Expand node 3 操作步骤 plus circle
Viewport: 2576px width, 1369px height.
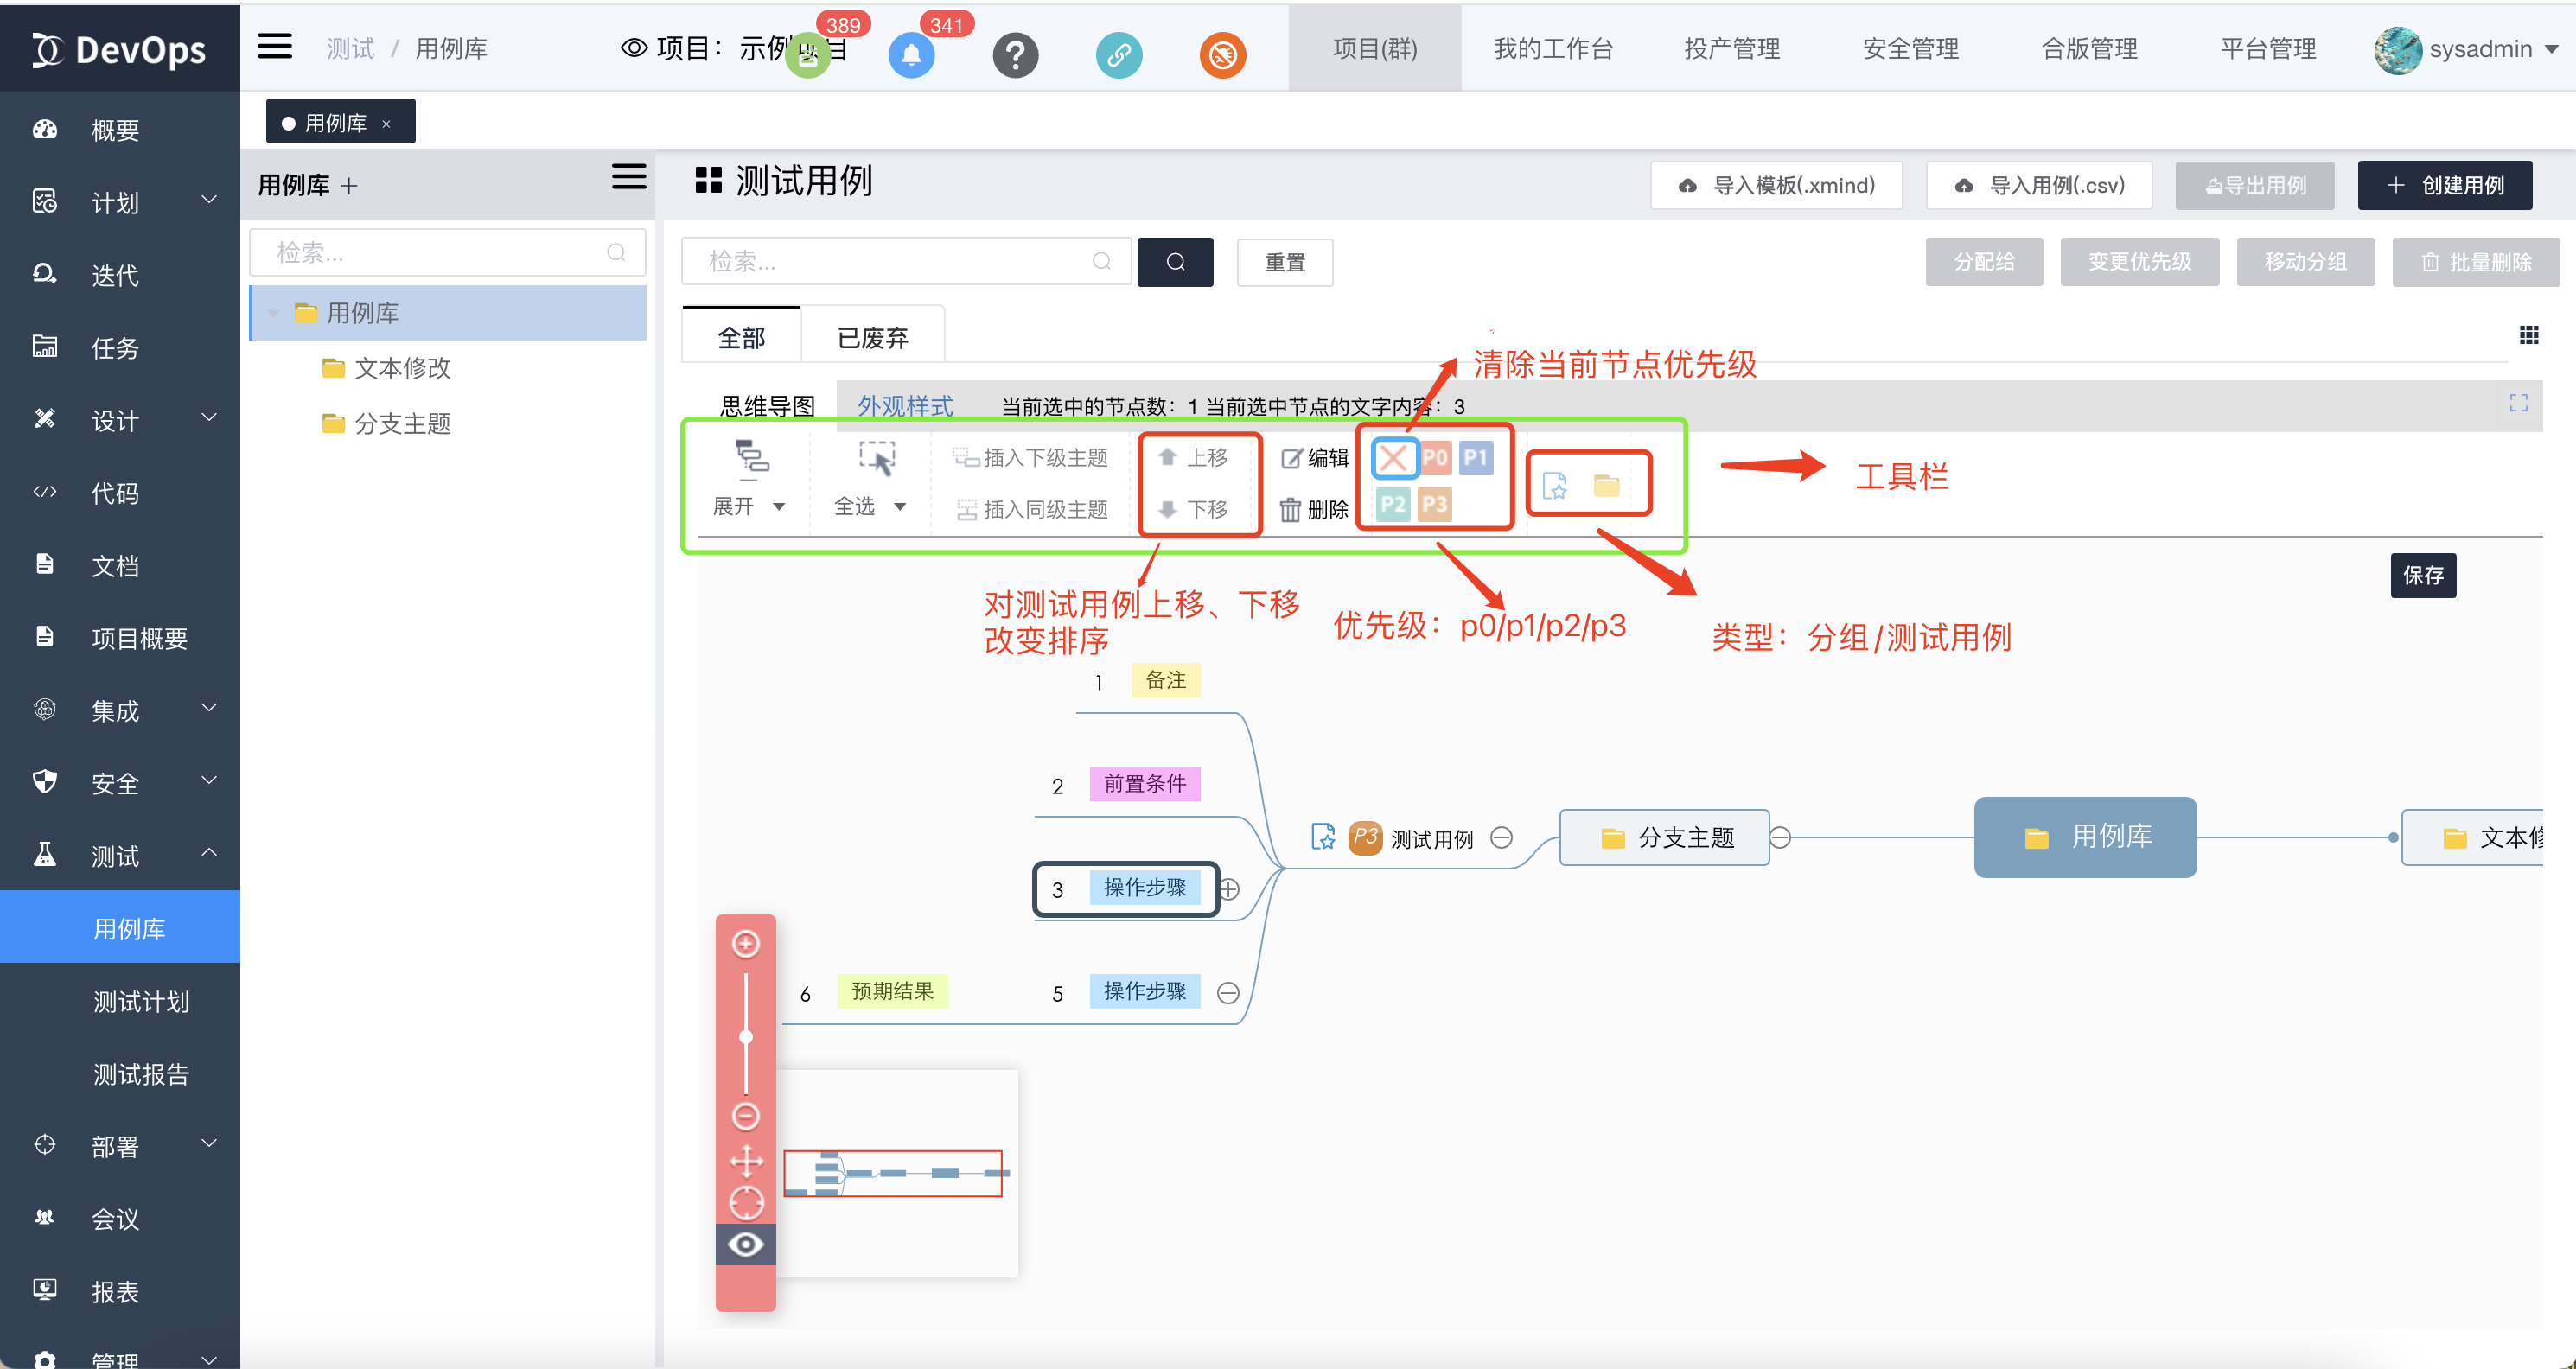1230,889
